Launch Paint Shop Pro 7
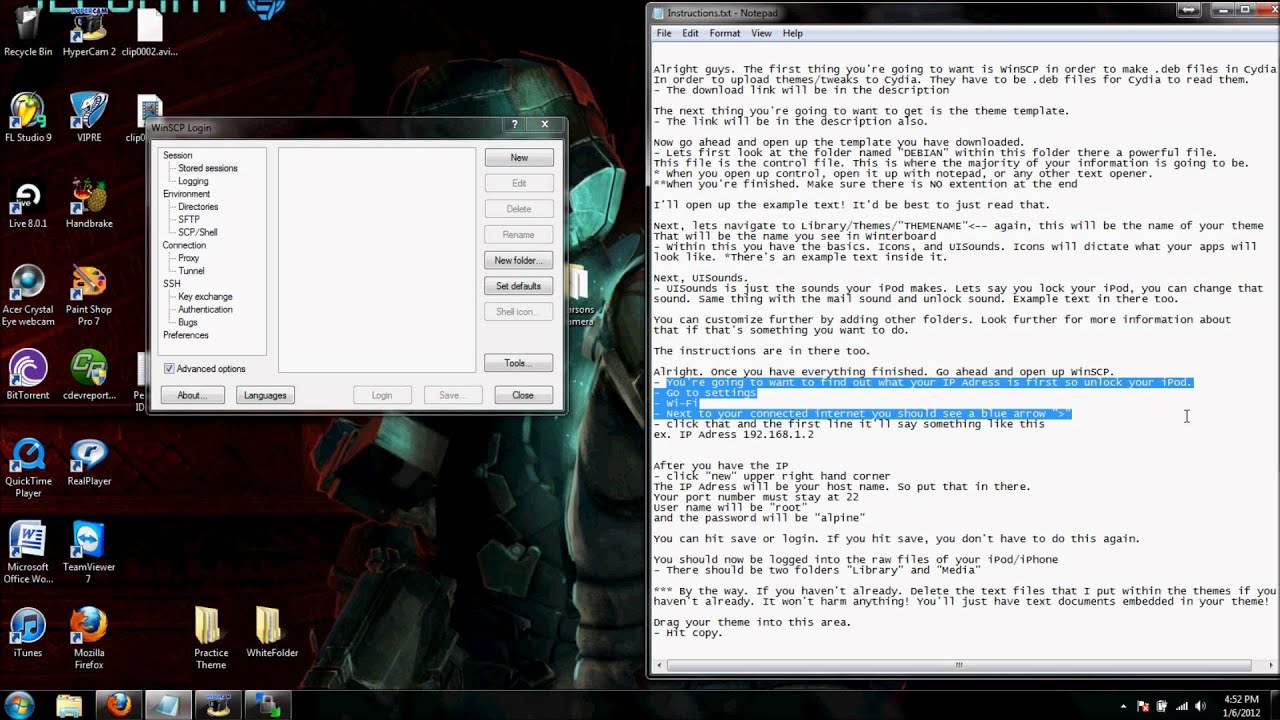The height and width of the screenshot is (720, 1280). click(x=89, y=296)
